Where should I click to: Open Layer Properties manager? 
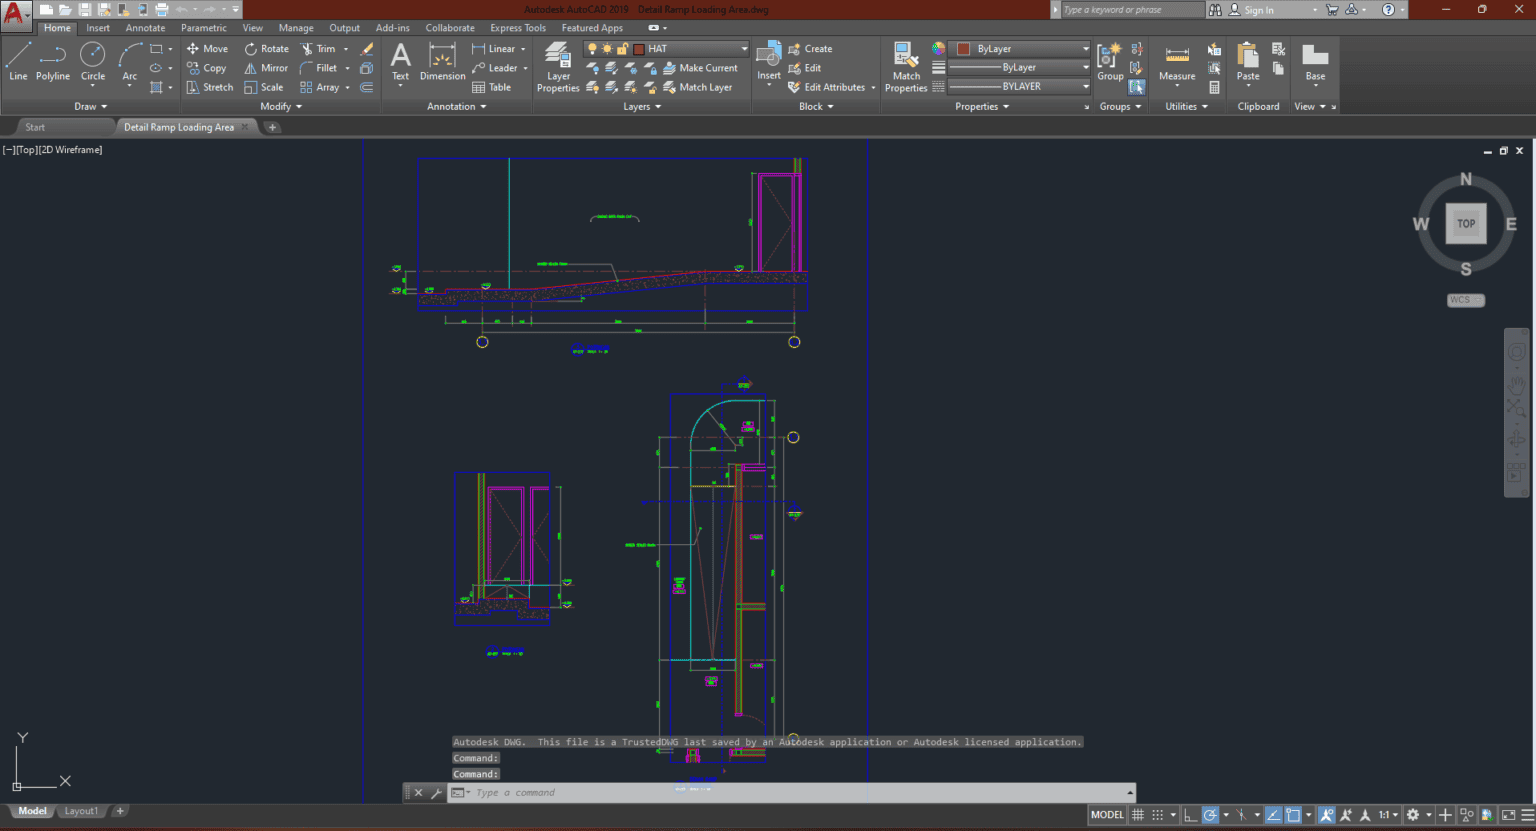(x=557, y=62)
